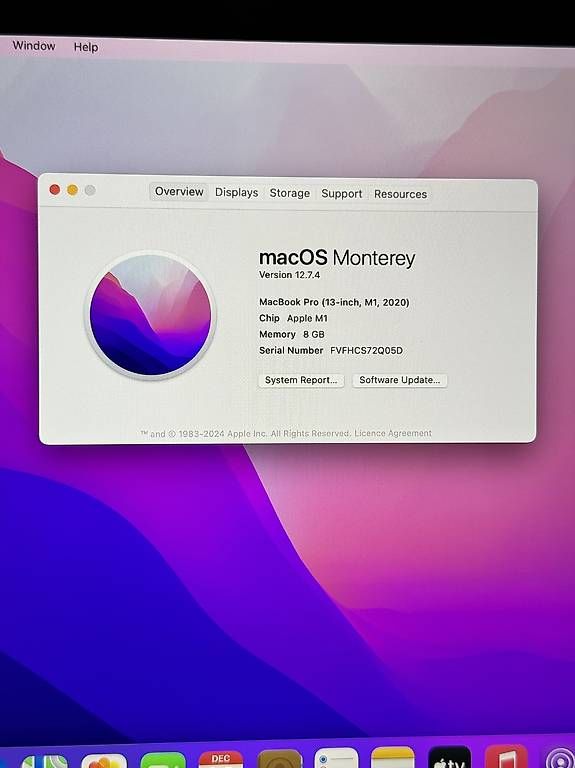Image resolution: width=575 pixels, height=768 pixels.
Task: Open the Licence Agreement link
Action: [393, 433]
